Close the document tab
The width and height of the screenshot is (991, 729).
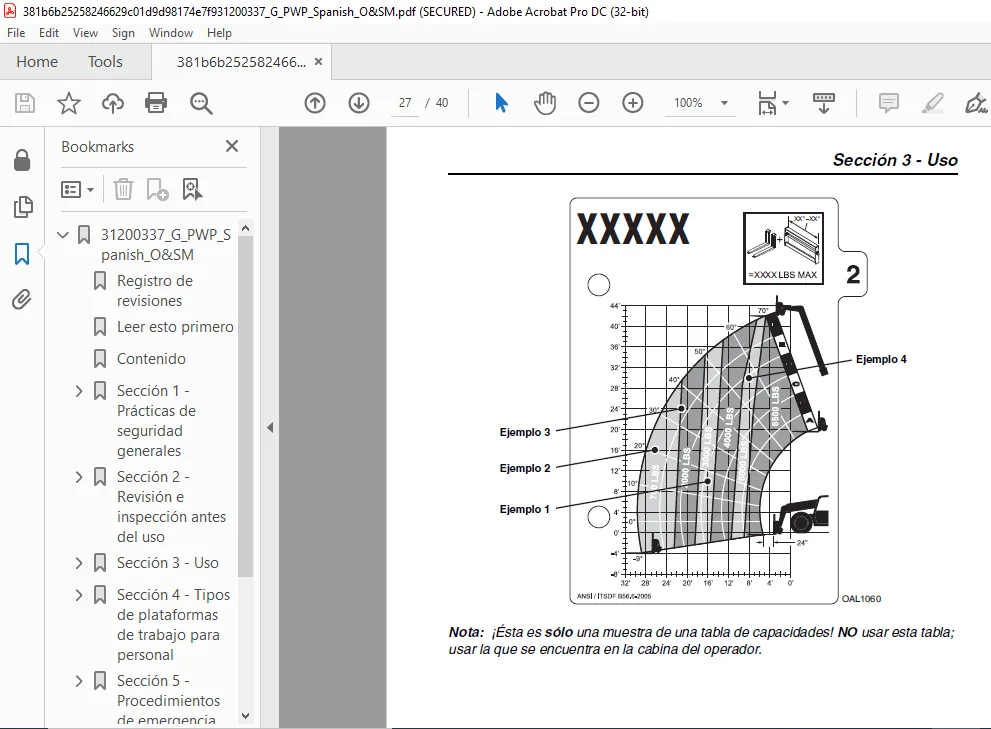[319, 61]
